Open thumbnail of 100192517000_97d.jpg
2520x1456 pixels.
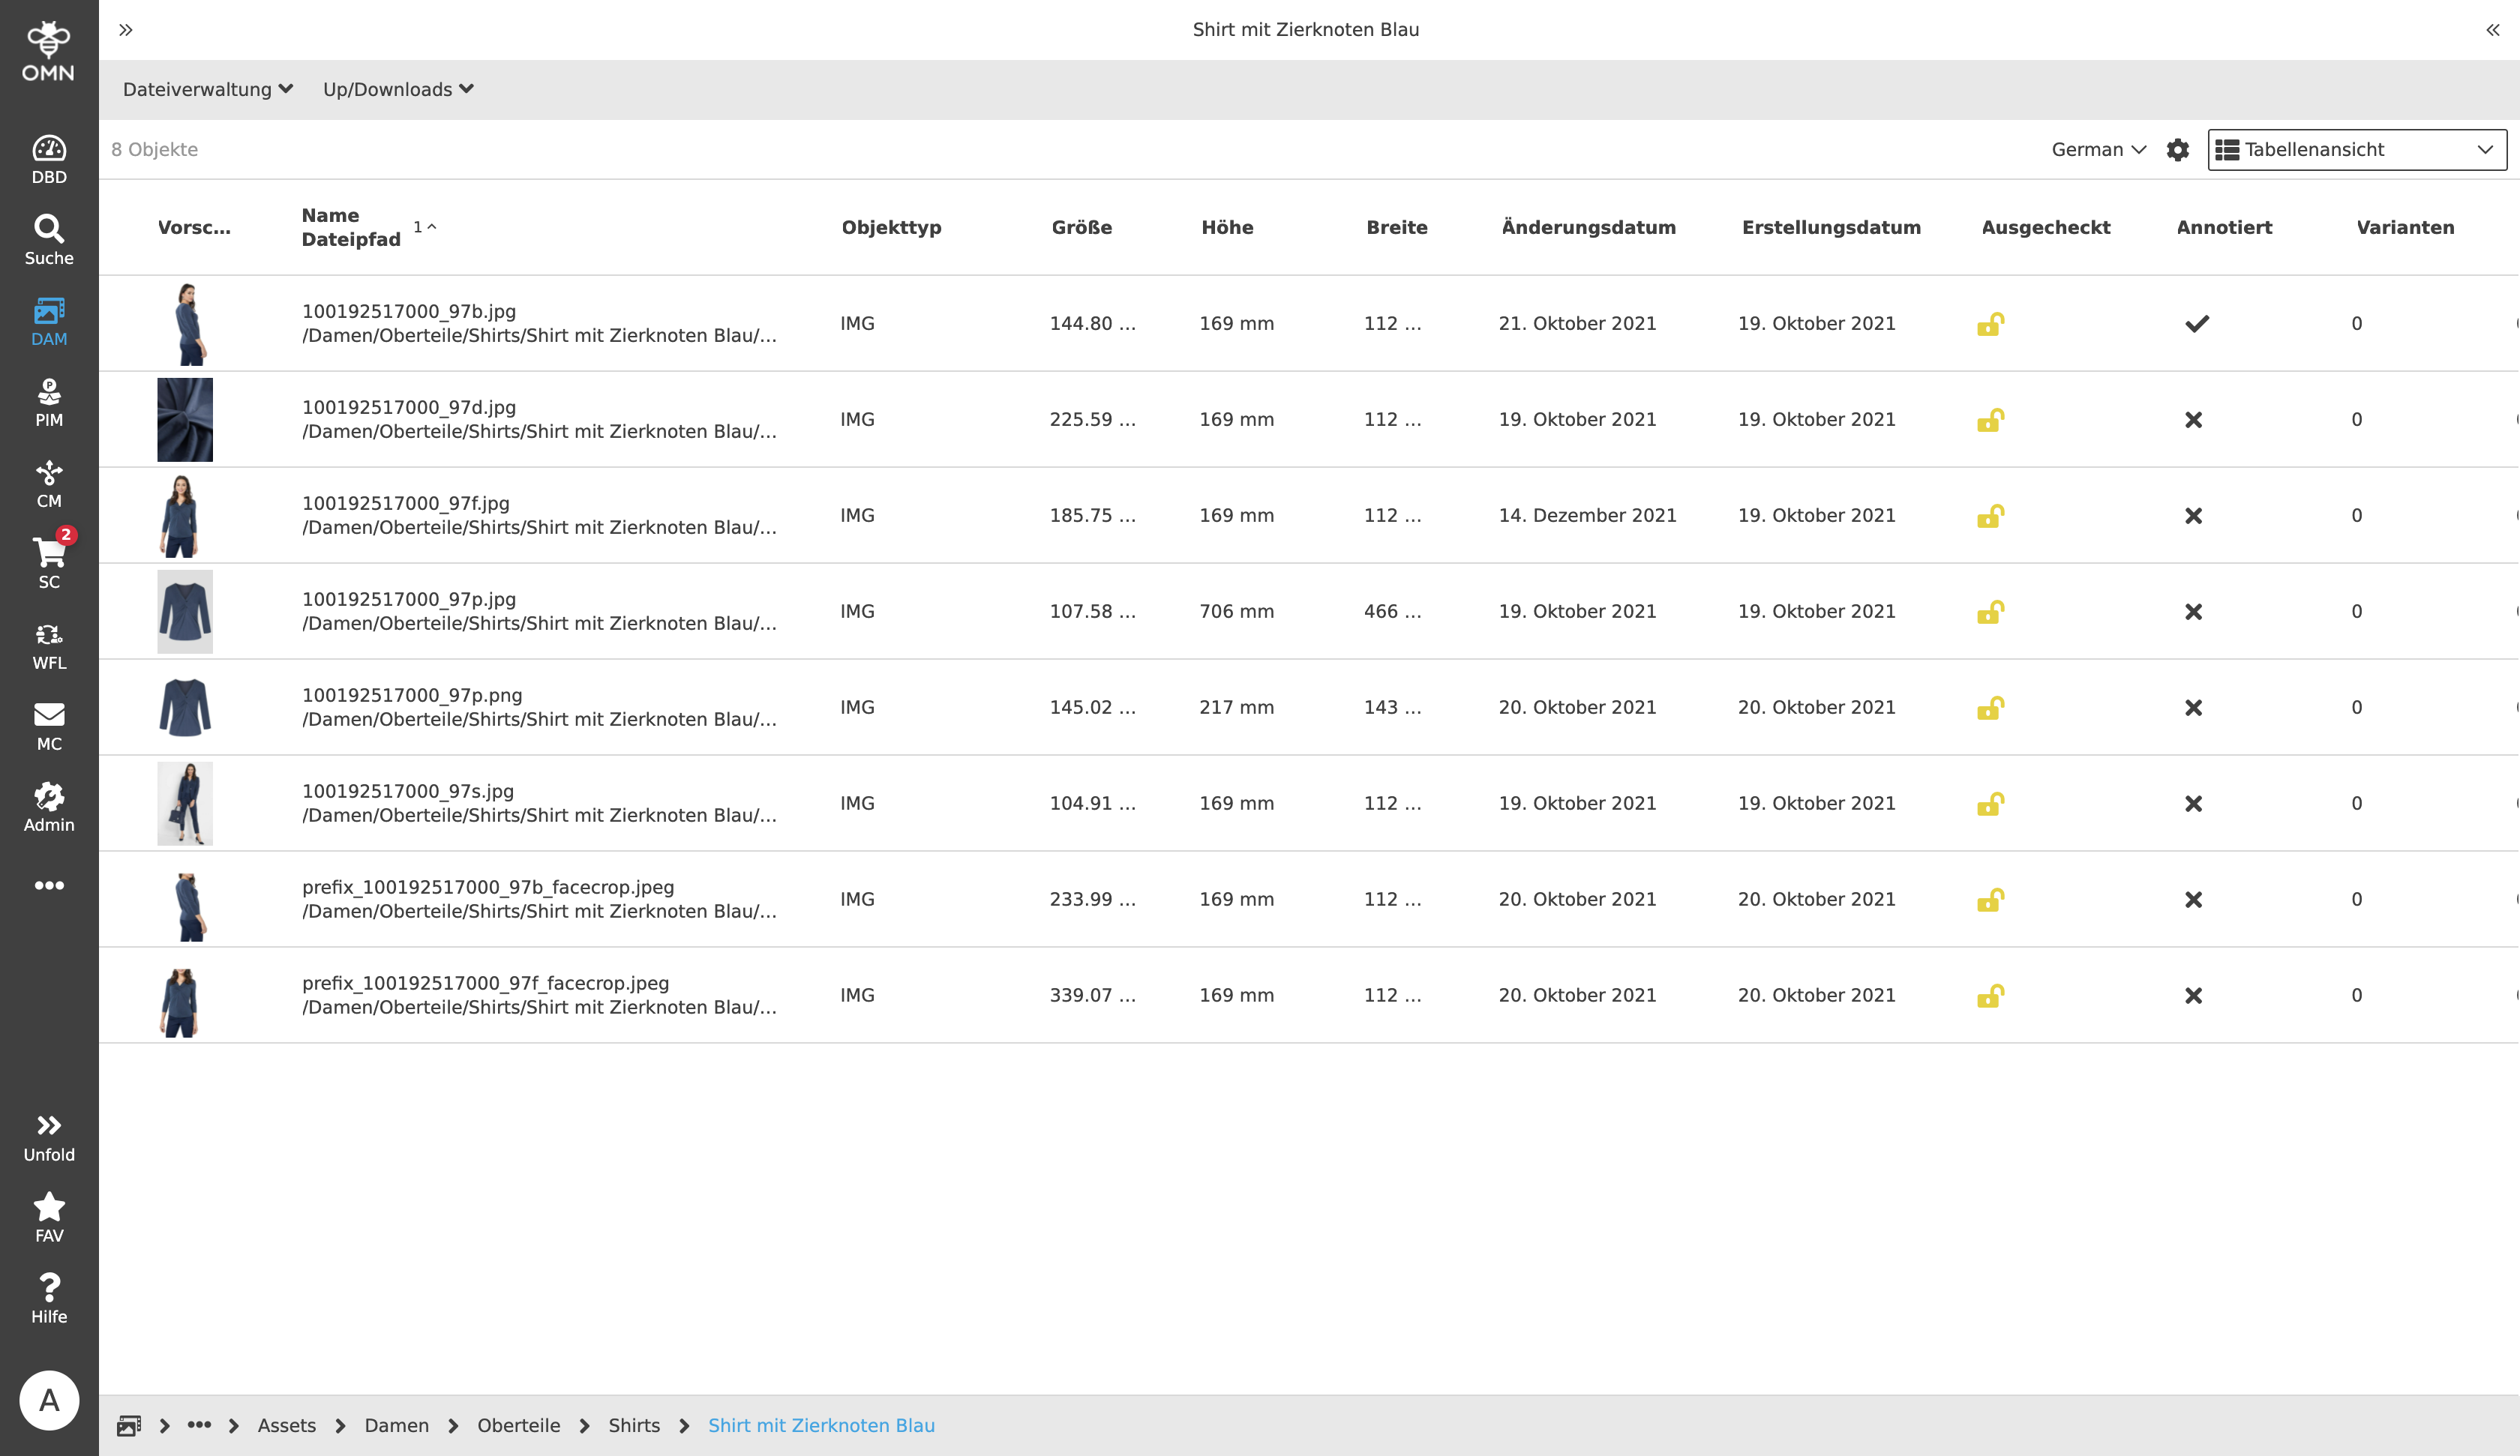click(185, 419)
